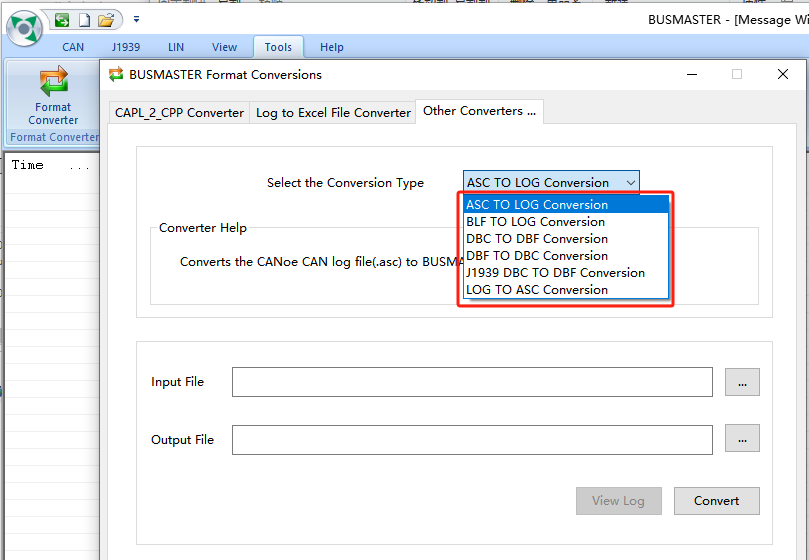Choose ASC TO LOG Conversion option
809x560 pixels.
[x=566, y=204]
